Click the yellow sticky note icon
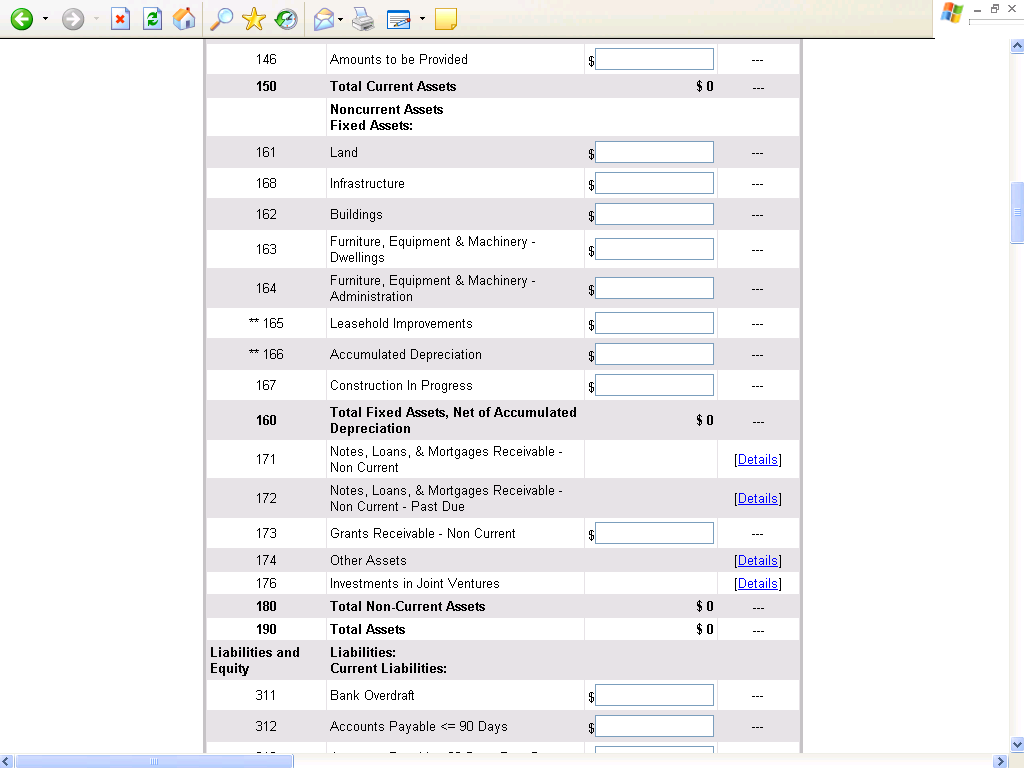The image size is (1024, 768). [446, 19]
